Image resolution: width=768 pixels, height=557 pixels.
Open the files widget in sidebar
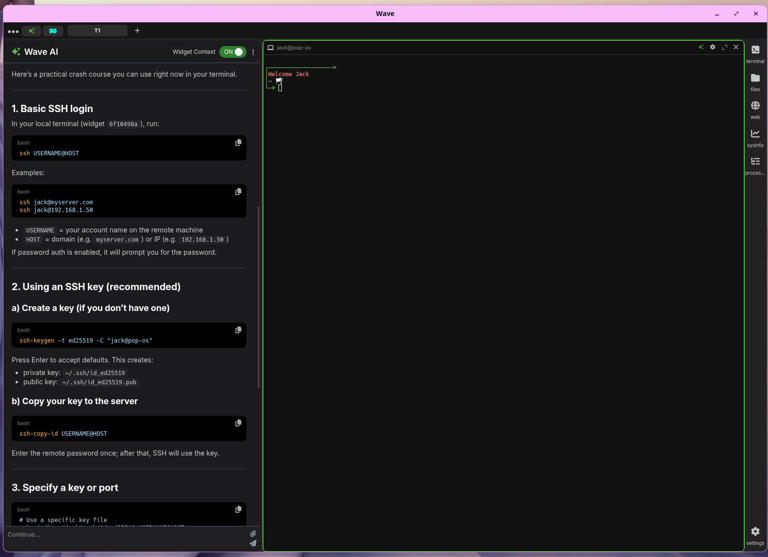pyautogui.click(x=755, y=82)
